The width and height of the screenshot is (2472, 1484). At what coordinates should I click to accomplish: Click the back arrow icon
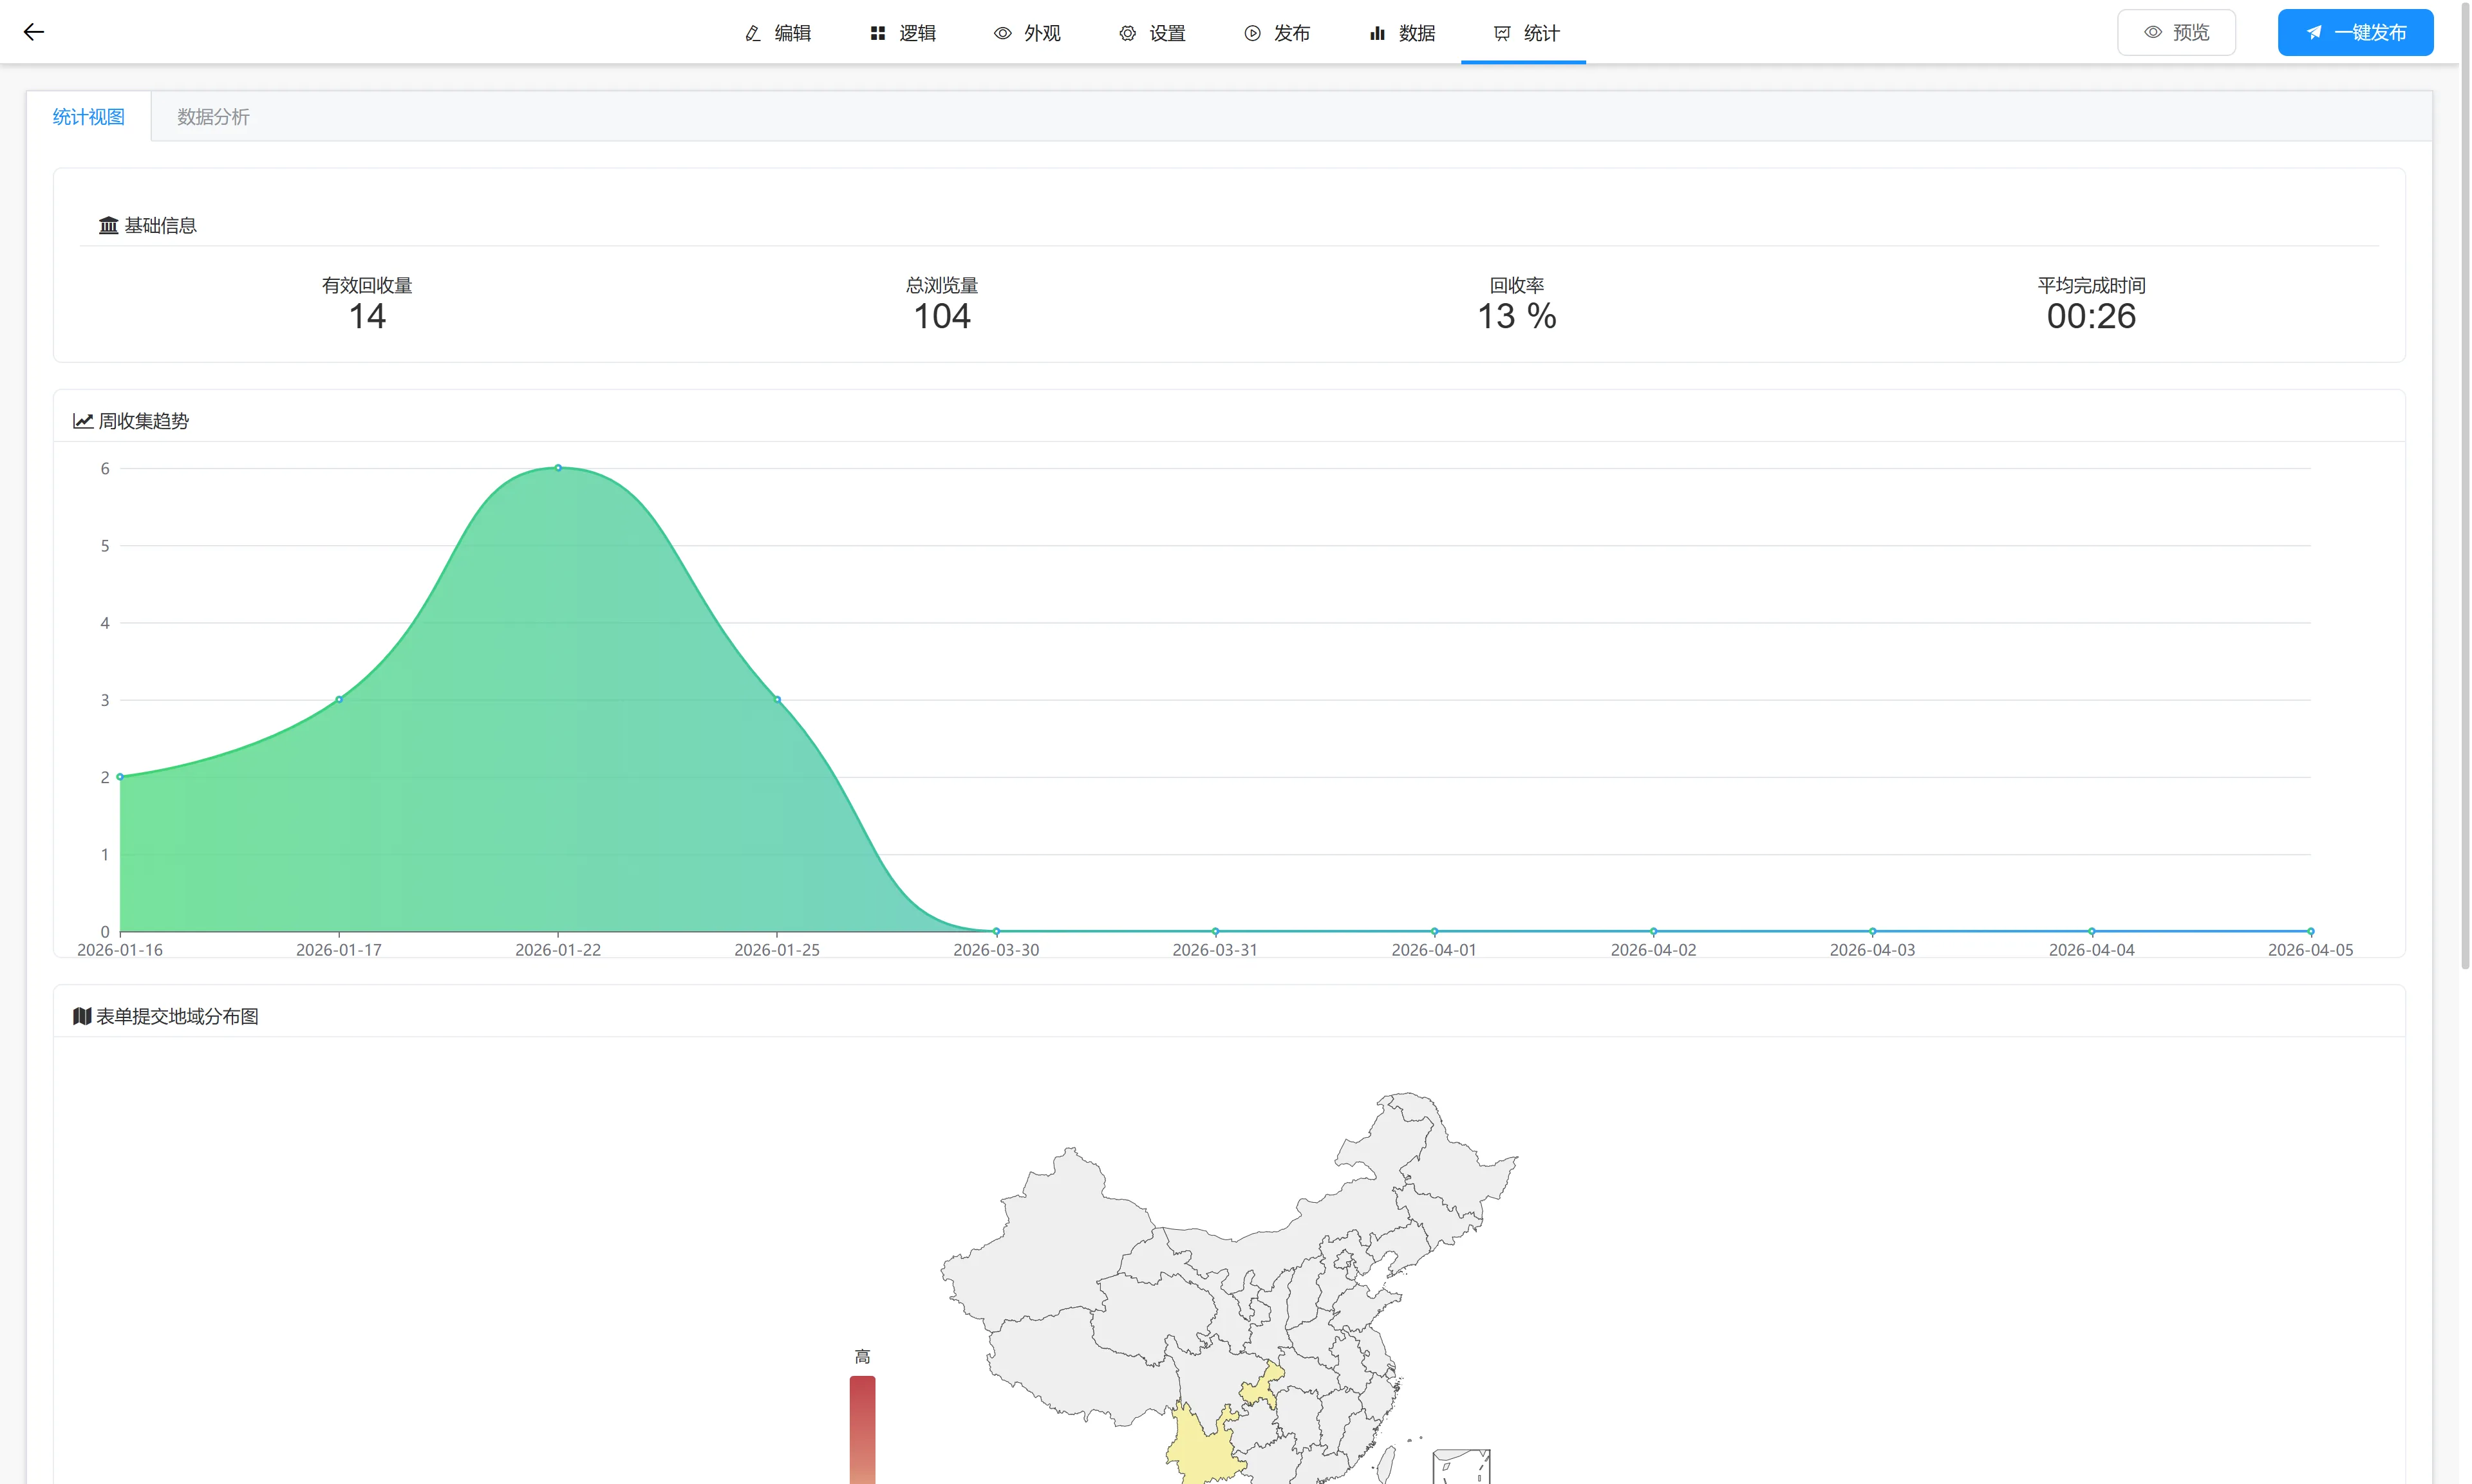point(34,32)
